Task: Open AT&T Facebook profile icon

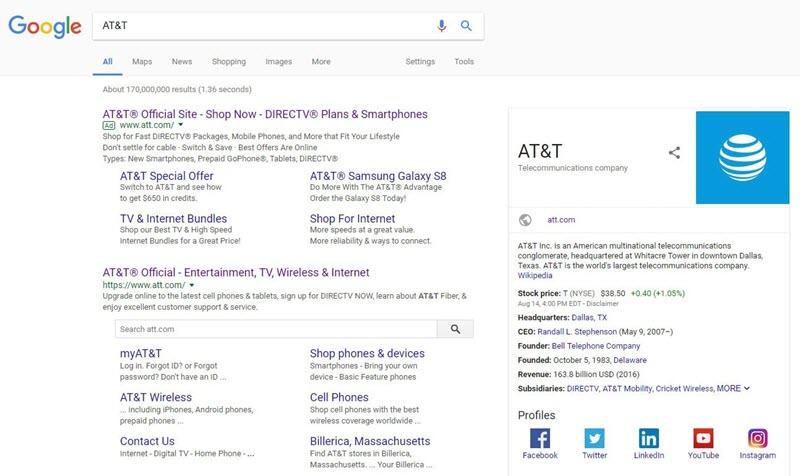Action: (x=540, y=438)
